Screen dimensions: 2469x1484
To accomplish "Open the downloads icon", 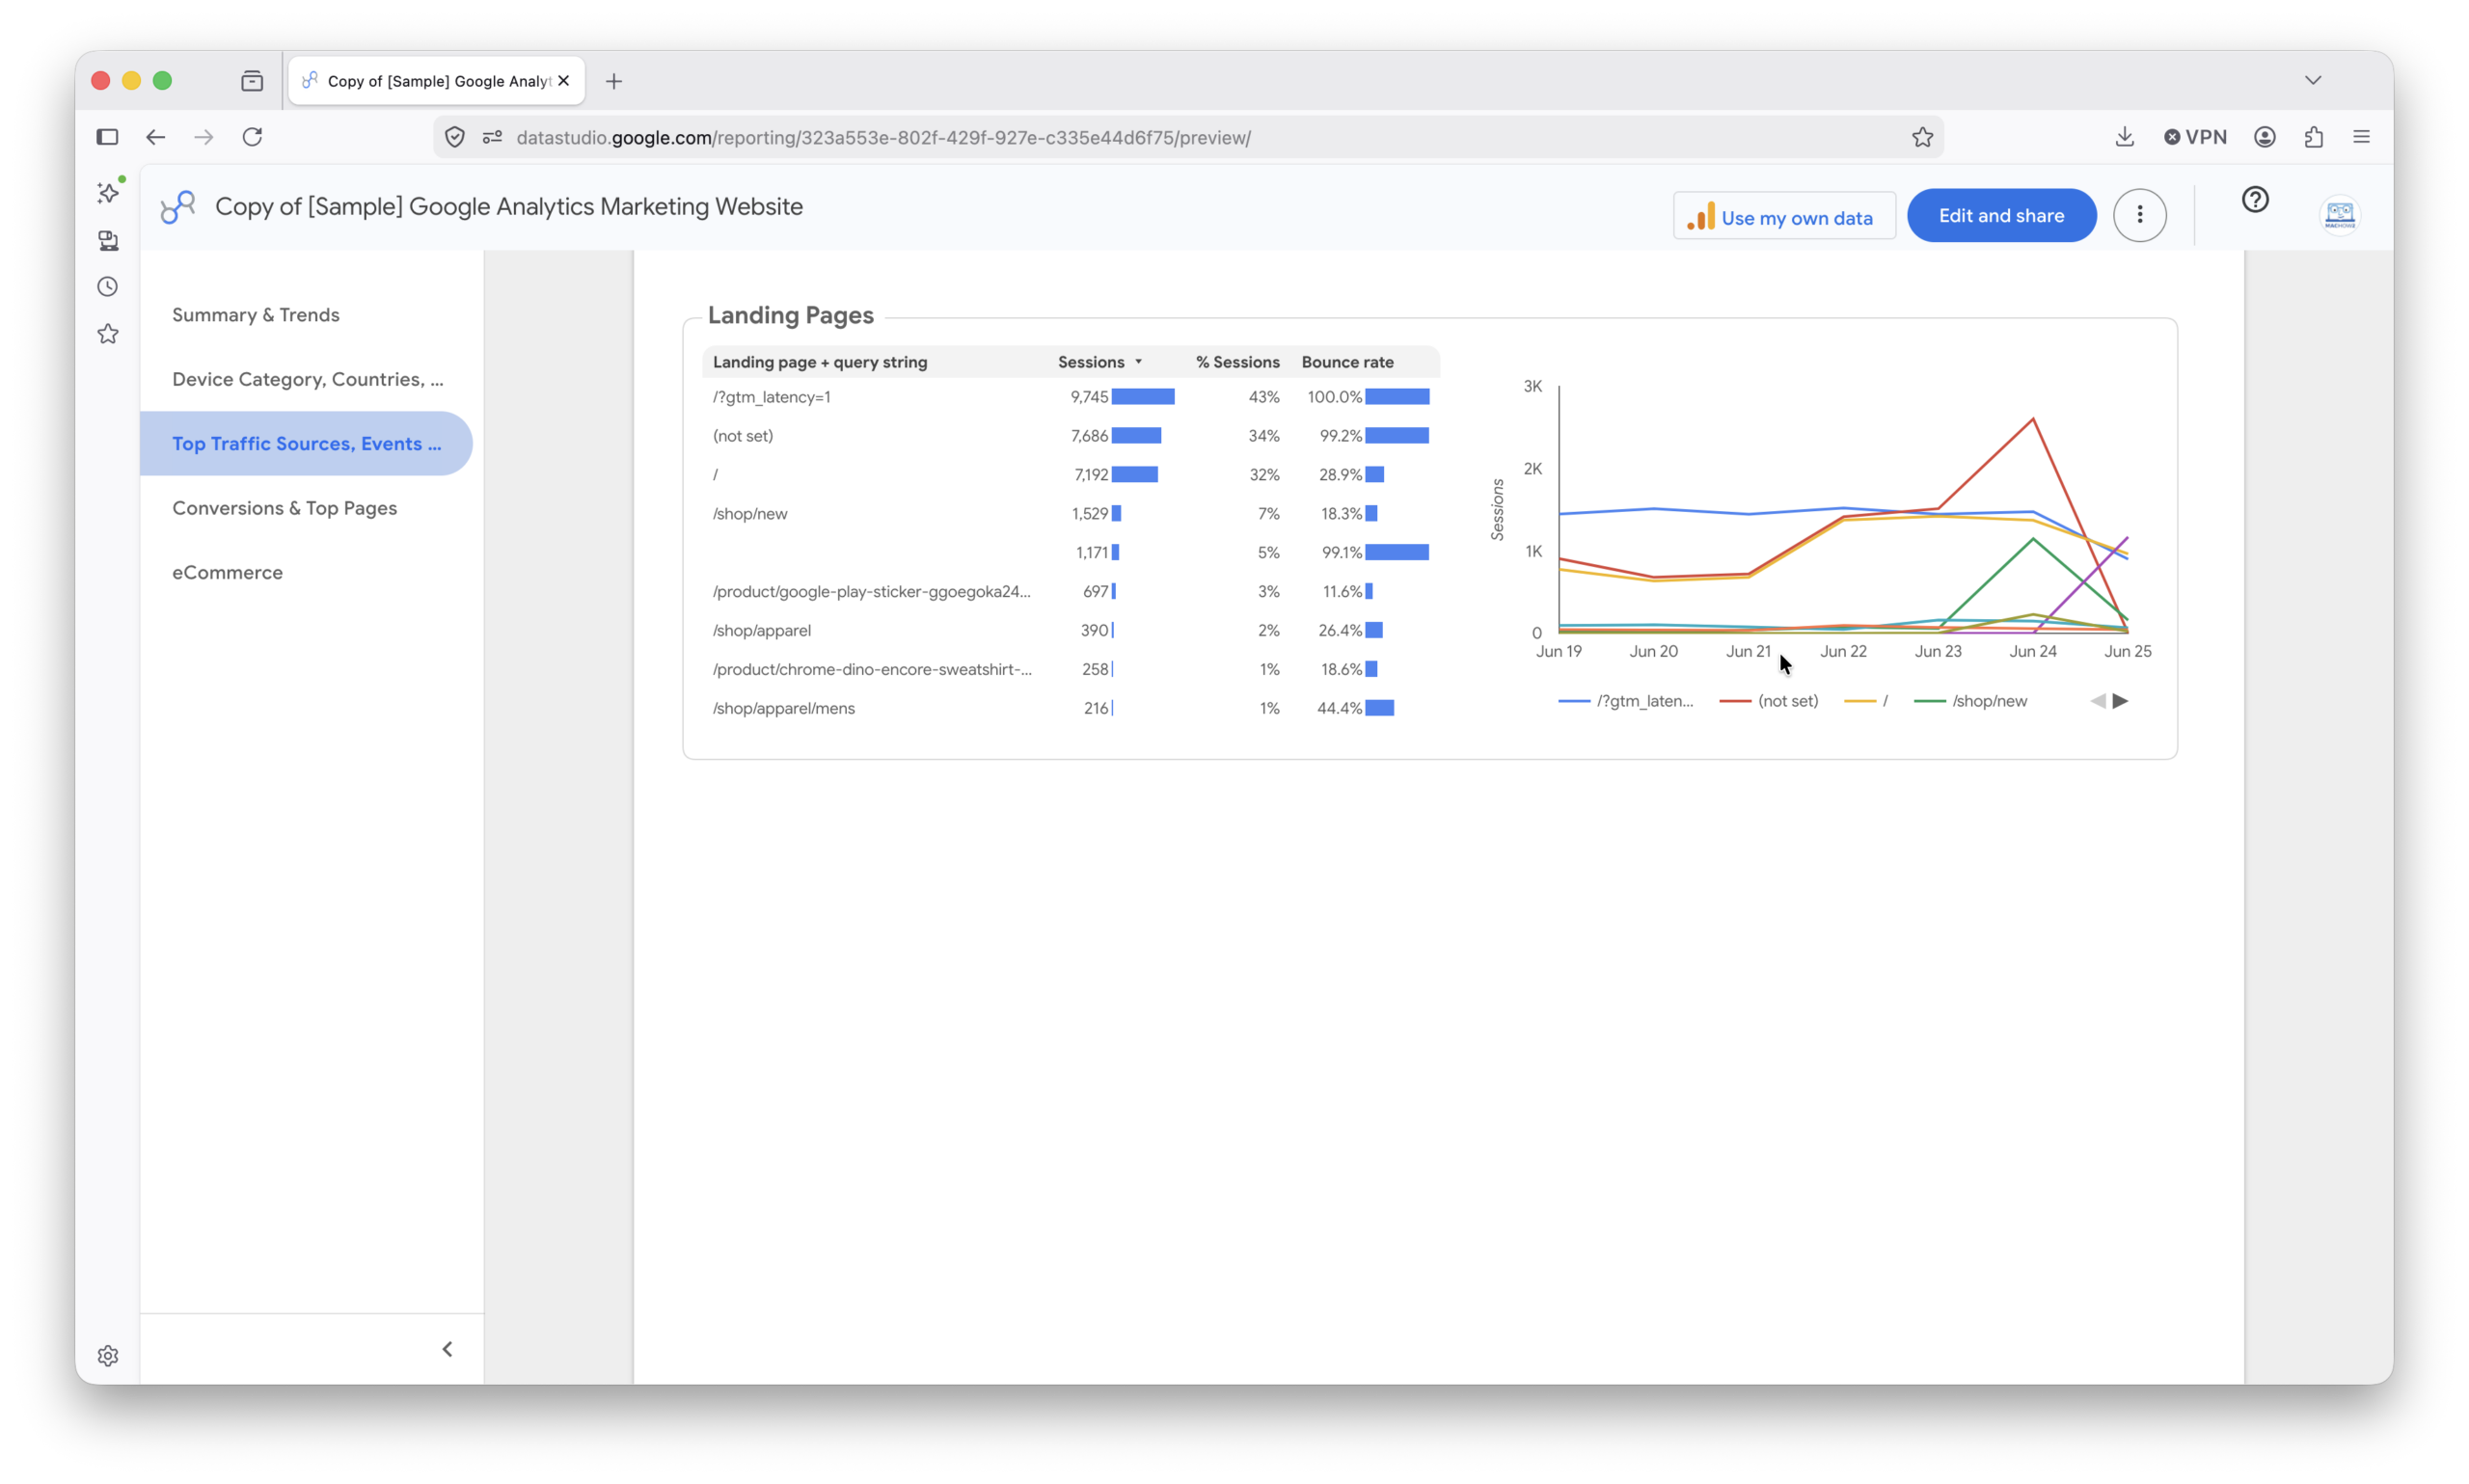I will pyautogui.click(x=2124, y=137).
